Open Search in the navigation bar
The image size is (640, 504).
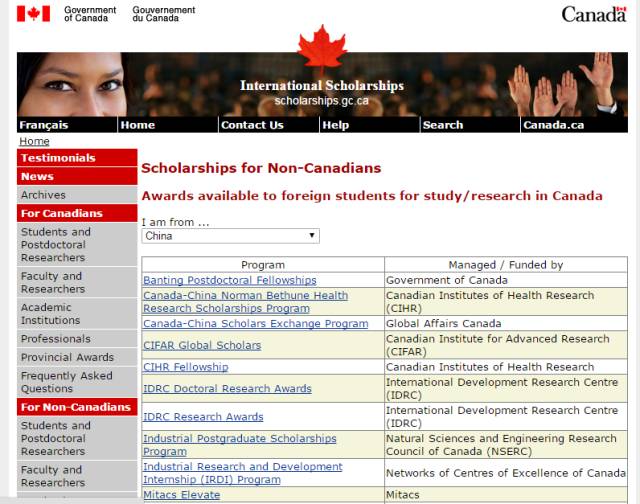click(470, 125)
